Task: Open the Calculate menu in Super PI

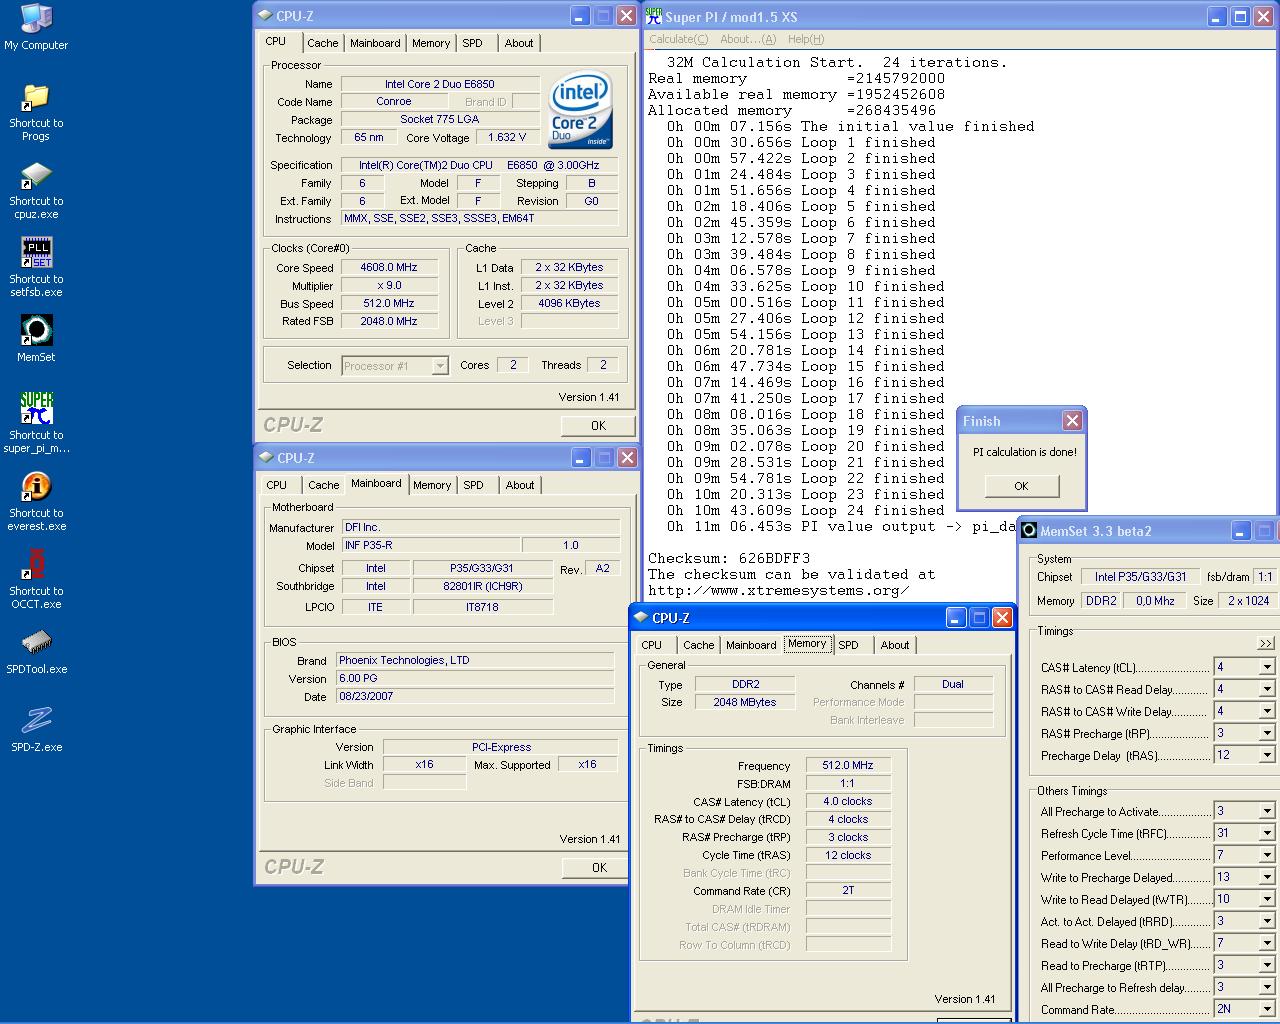Action: point(678,39)
